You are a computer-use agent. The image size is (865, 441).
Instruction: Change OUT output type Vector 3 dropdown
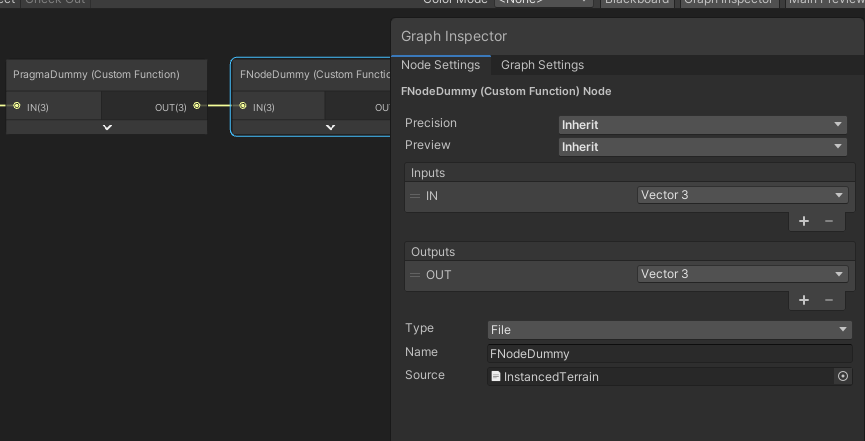(742, 274)
